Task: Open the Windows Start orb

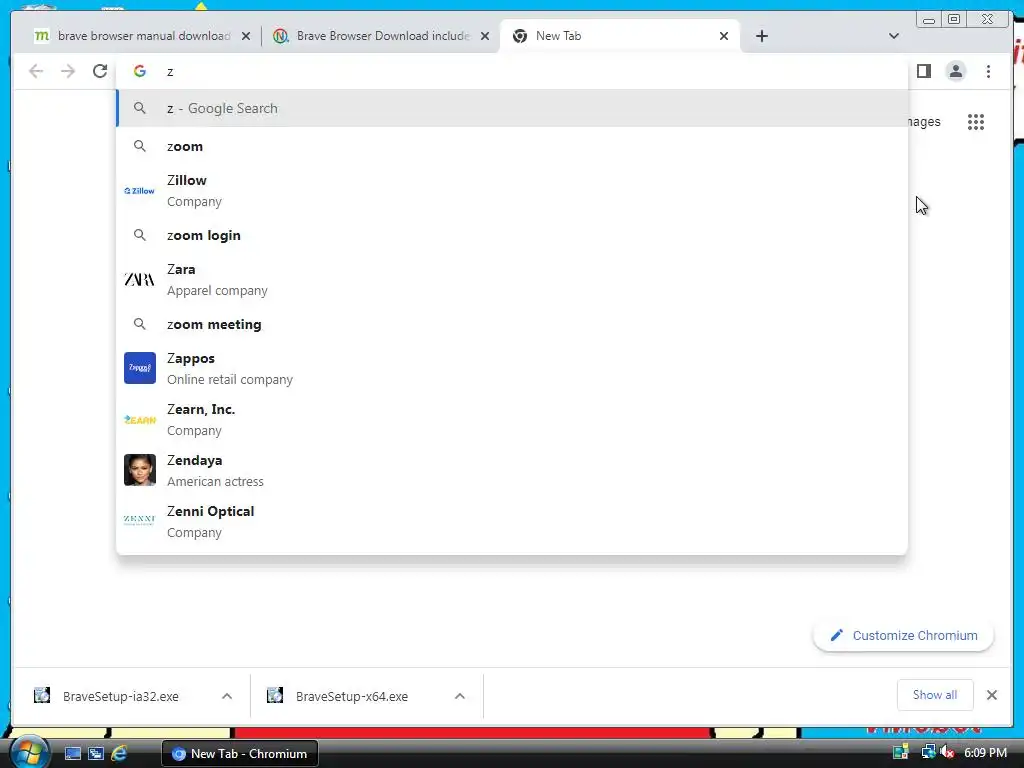Action: pos(28,752)
